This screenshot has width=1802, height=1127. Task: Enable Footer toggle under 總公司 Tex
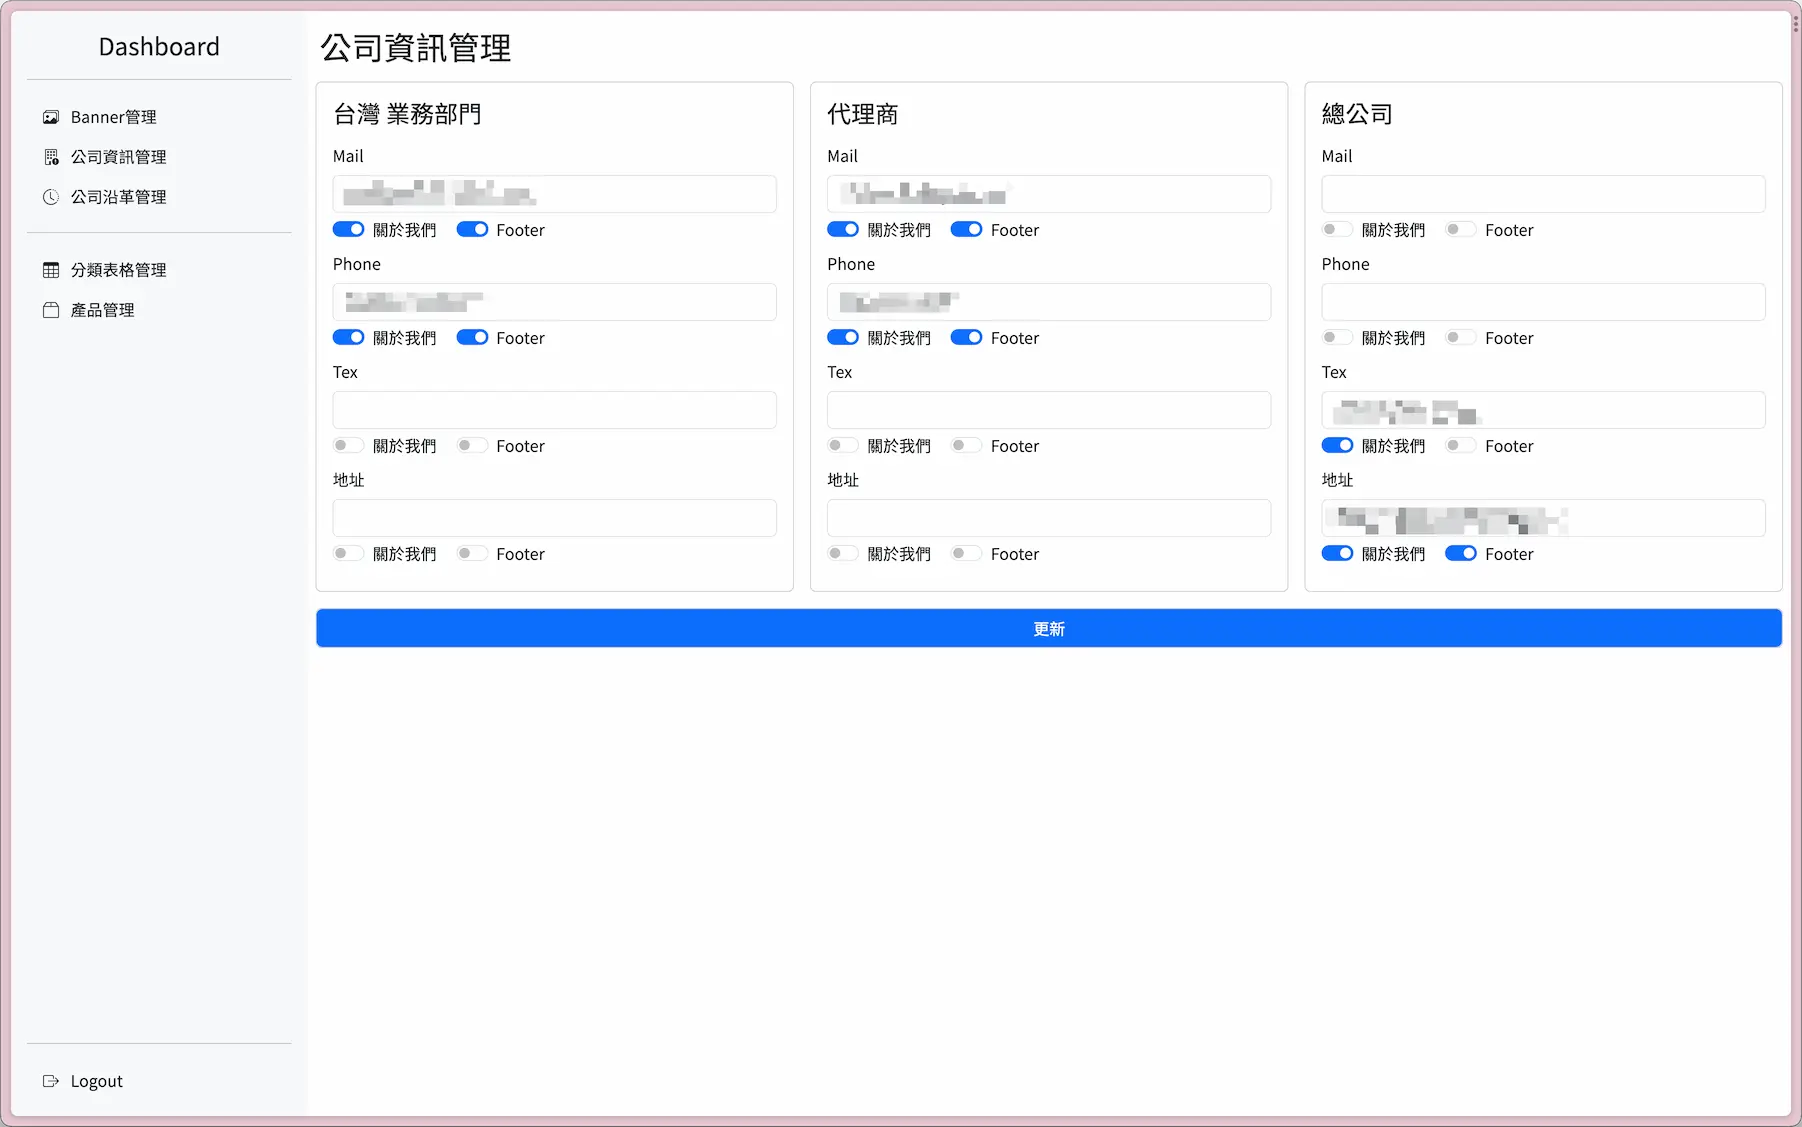pos(1460,446)
